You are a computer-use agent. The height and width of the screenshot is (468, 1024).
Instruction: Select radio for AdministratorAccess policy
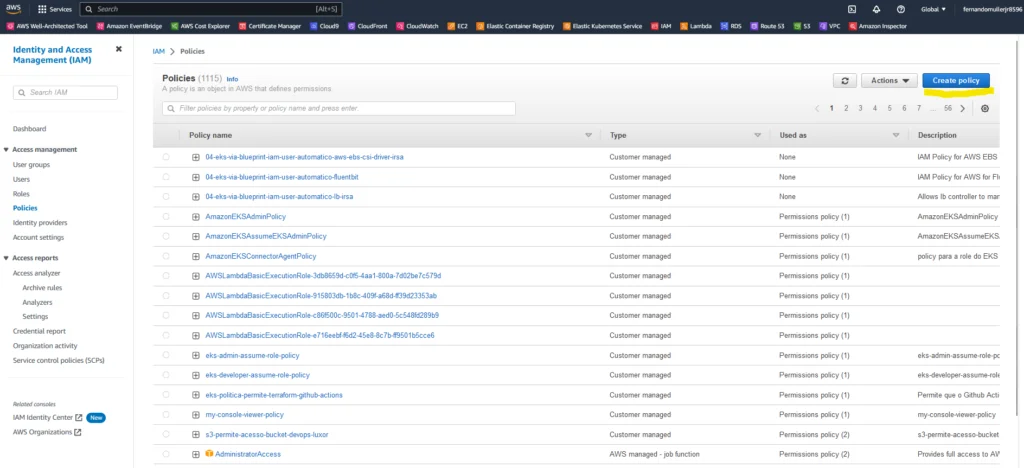[x=166, y=454]
